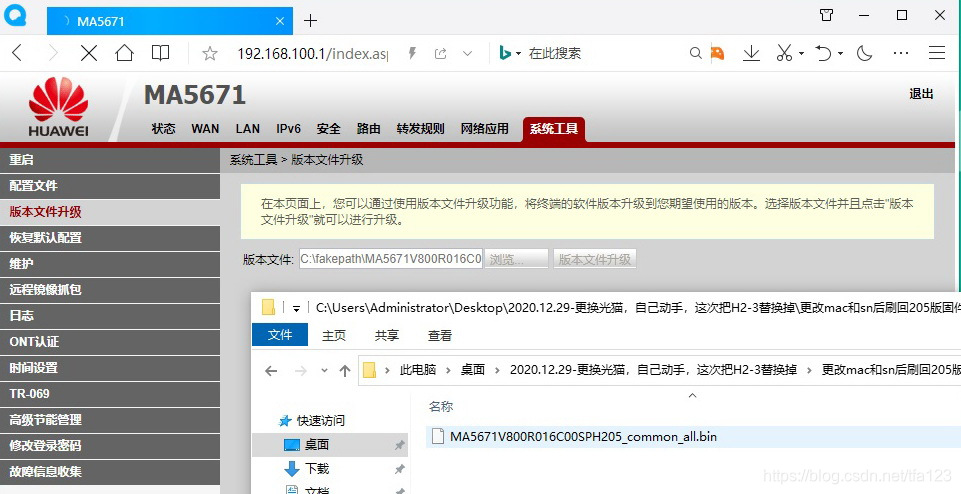Viewport: 961px width, 494px height.
Task: Open the 网络应用 tab
Action: pyautogui.click(x=485, y=129)
